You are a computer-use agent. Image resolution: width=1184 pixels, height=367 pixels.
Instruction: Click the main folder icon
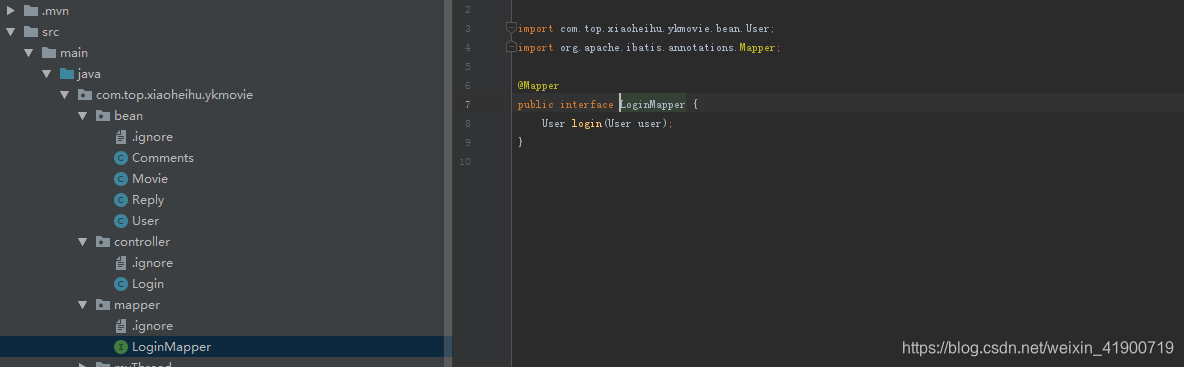point(48,53)
